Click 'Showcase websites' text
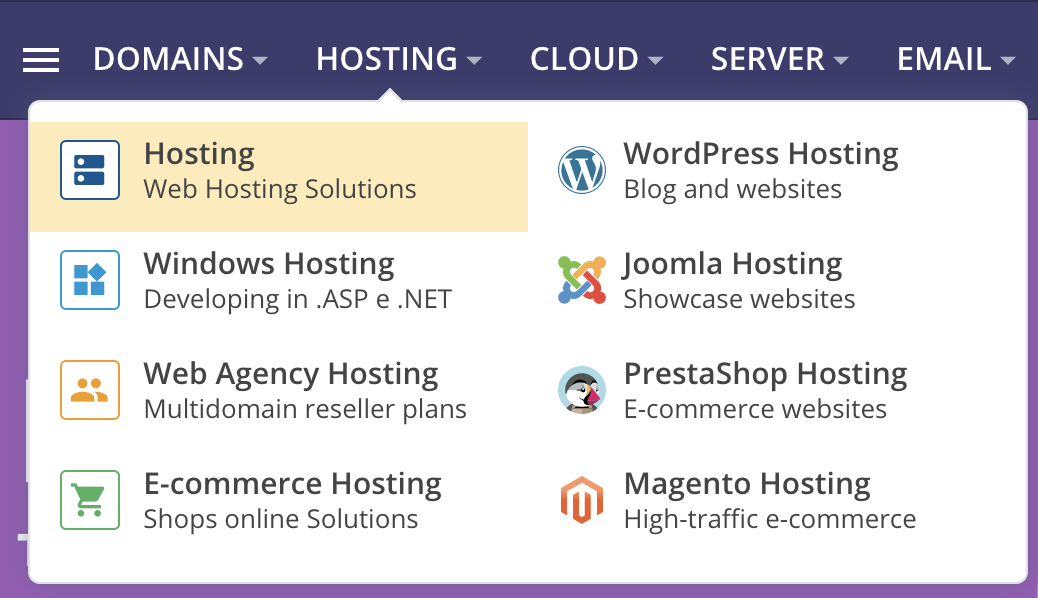This screenshot has height=598, width=1038. [x=739, y=299]
